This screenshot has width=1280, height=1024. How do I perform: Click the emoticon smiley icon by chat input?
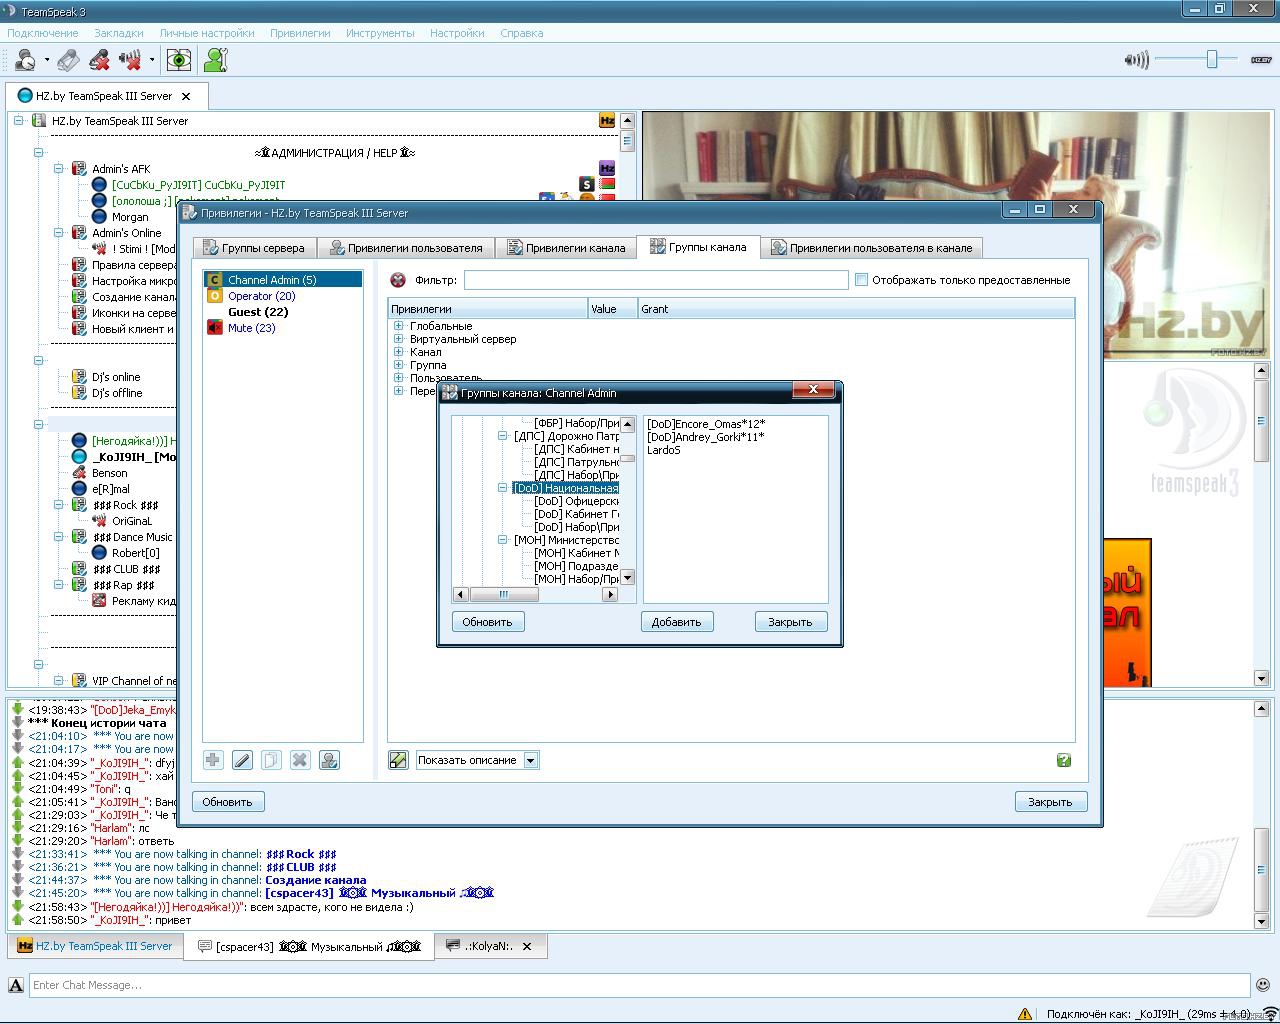(1263, 985)
